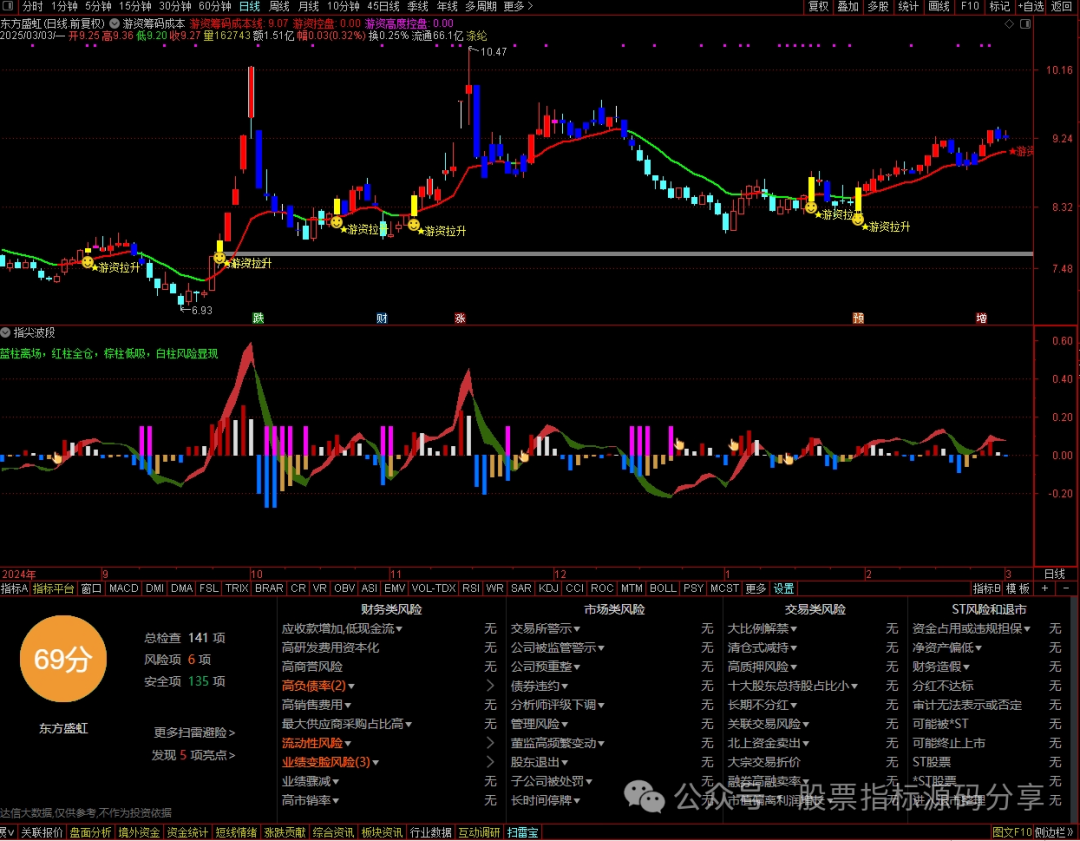The height and width of the screenshot is (841, 1080).
Task: Toggle the 侧边栏 sidebar at bottom right
Action: pyautogui.click(x=1054, y=832)
